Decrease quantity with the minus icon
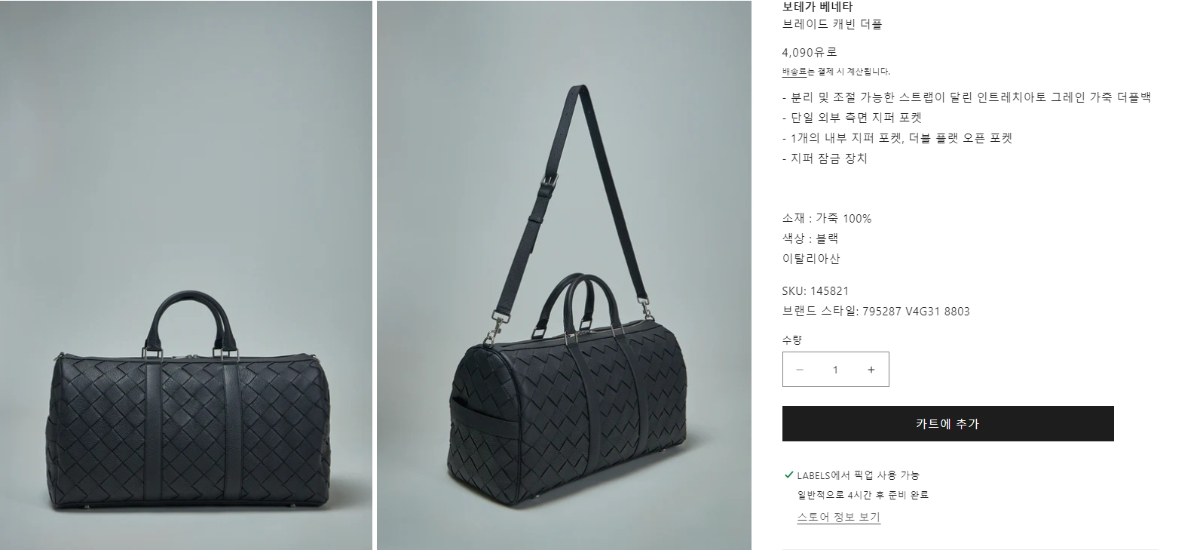This screenshot has width=1200, height=550. coord(800,369)
